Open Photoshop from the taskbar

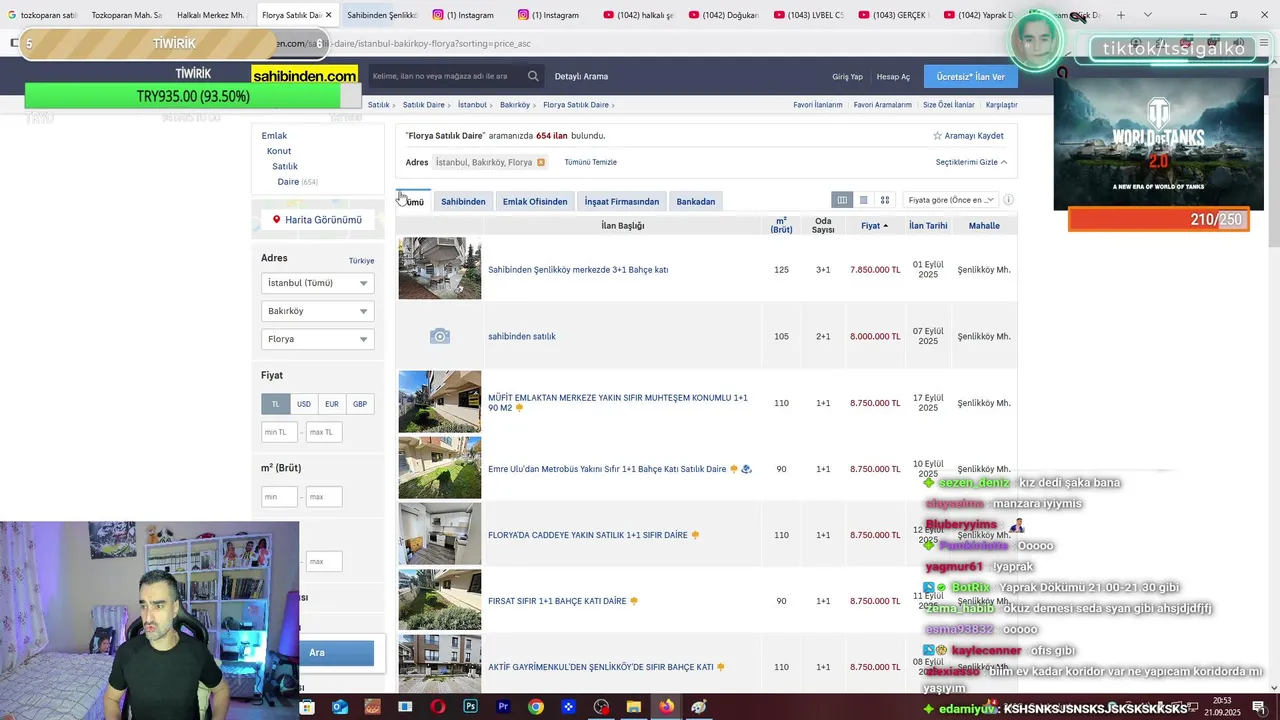click(x=470, y=707)
